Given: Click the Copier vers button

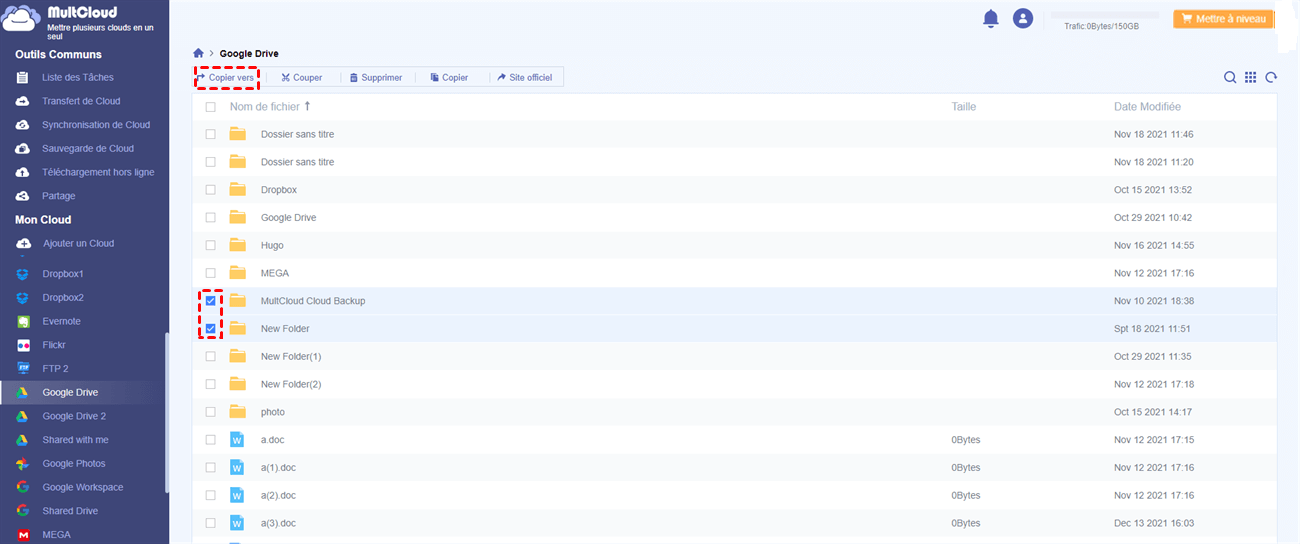Looking at the screenshot, I should click(x=226, y=77).
